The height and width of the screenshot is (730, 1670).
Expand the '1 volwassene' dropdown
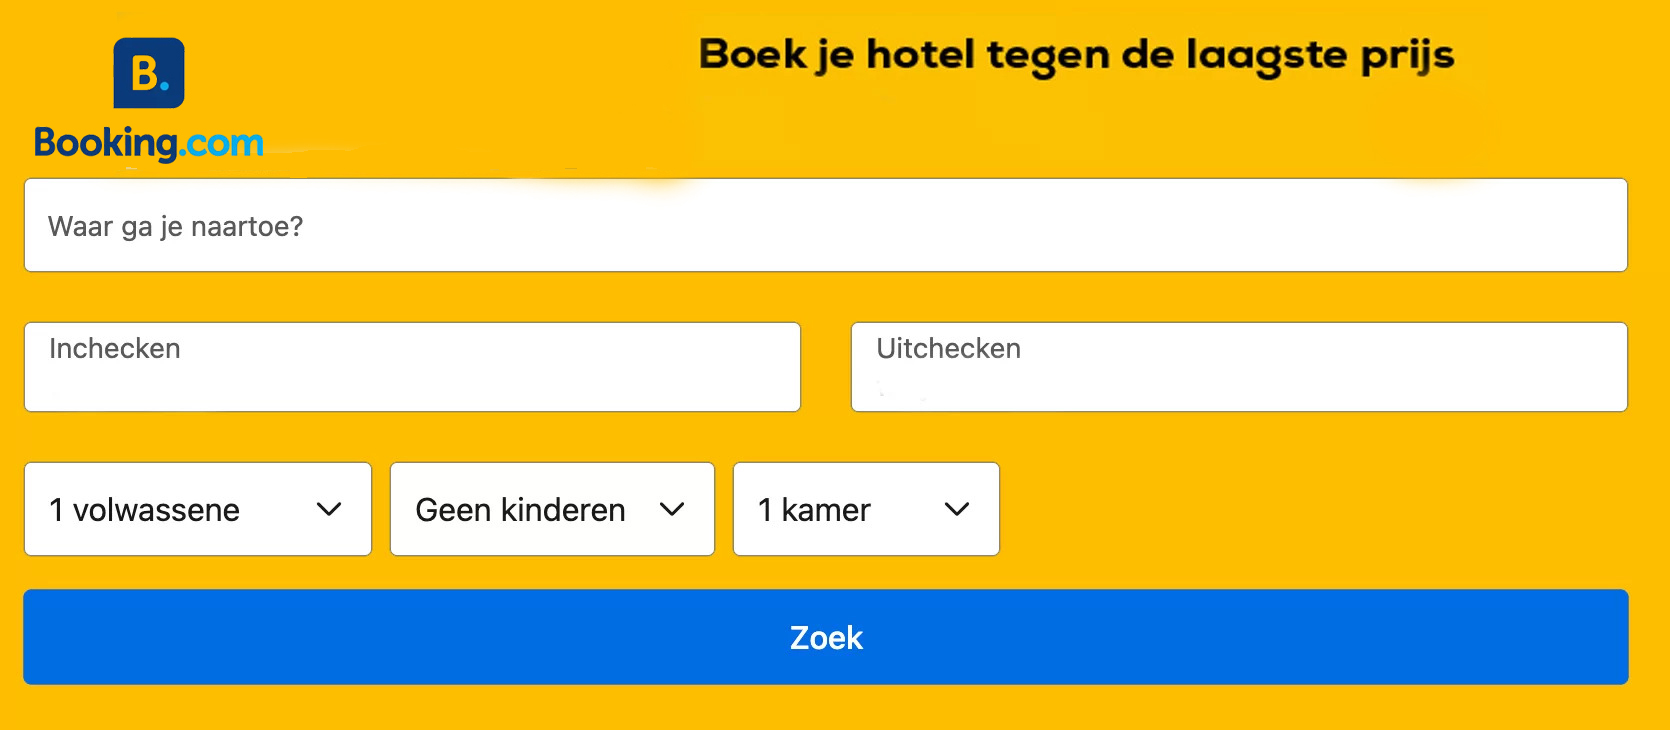pos(198,509)
